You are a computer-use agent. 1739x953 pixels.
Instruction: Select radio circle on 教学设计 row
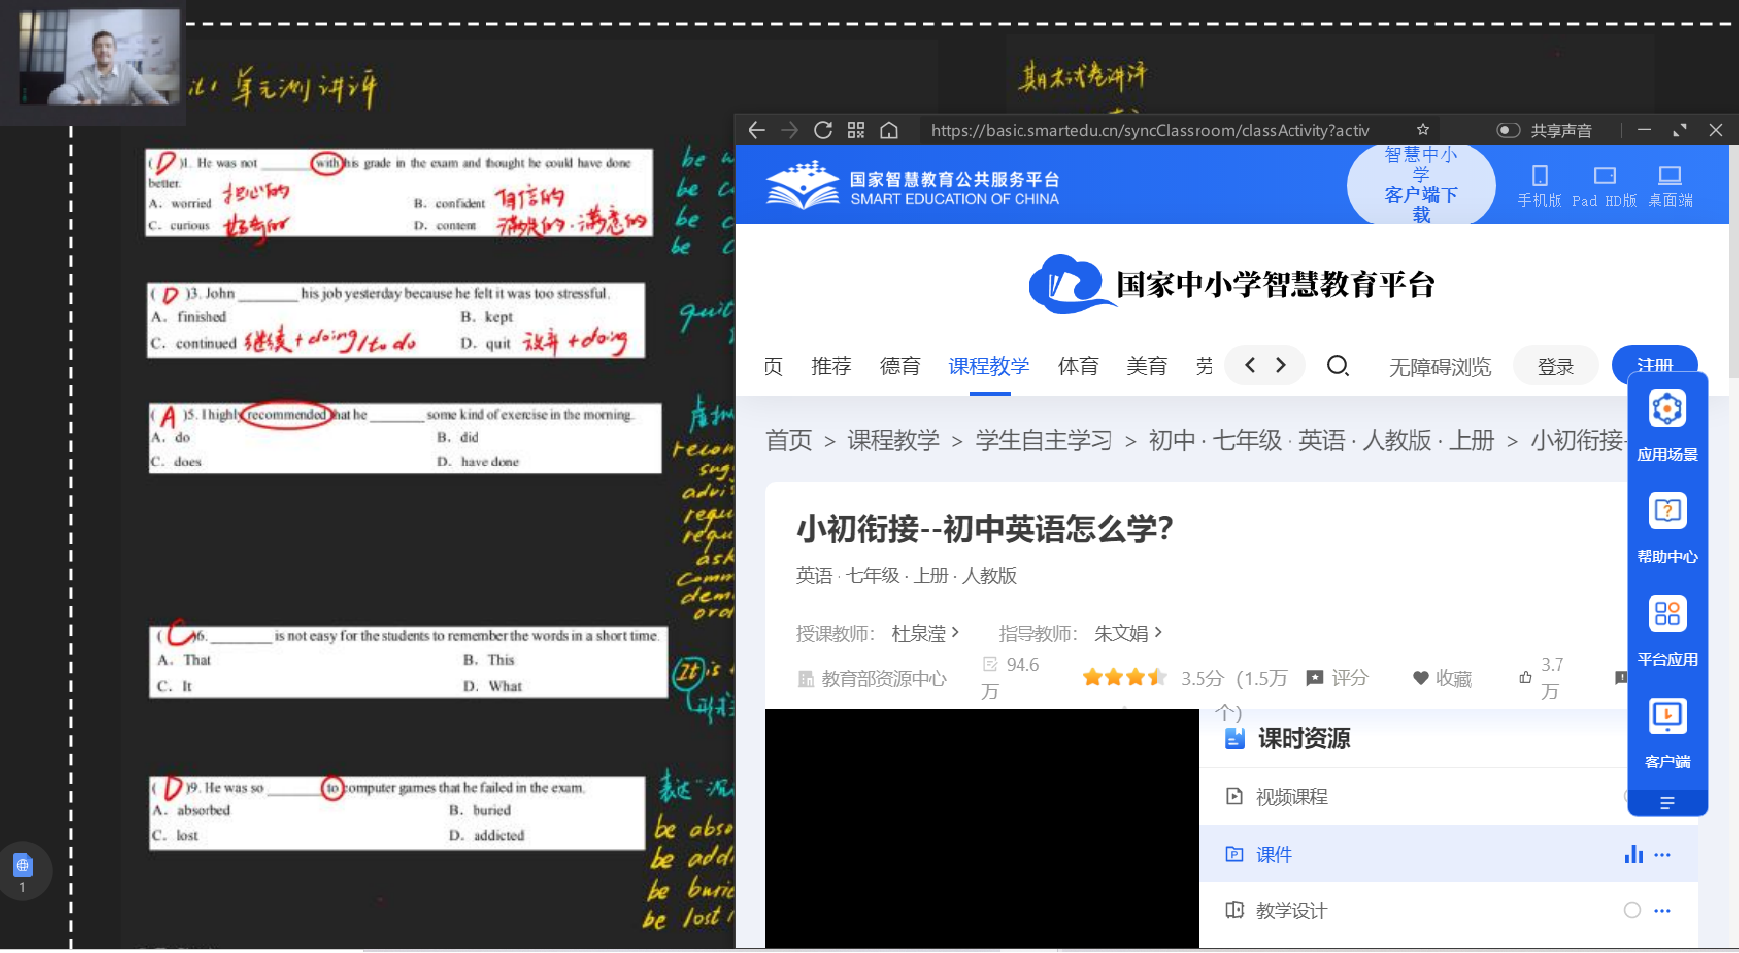[x=1632, y=910]
